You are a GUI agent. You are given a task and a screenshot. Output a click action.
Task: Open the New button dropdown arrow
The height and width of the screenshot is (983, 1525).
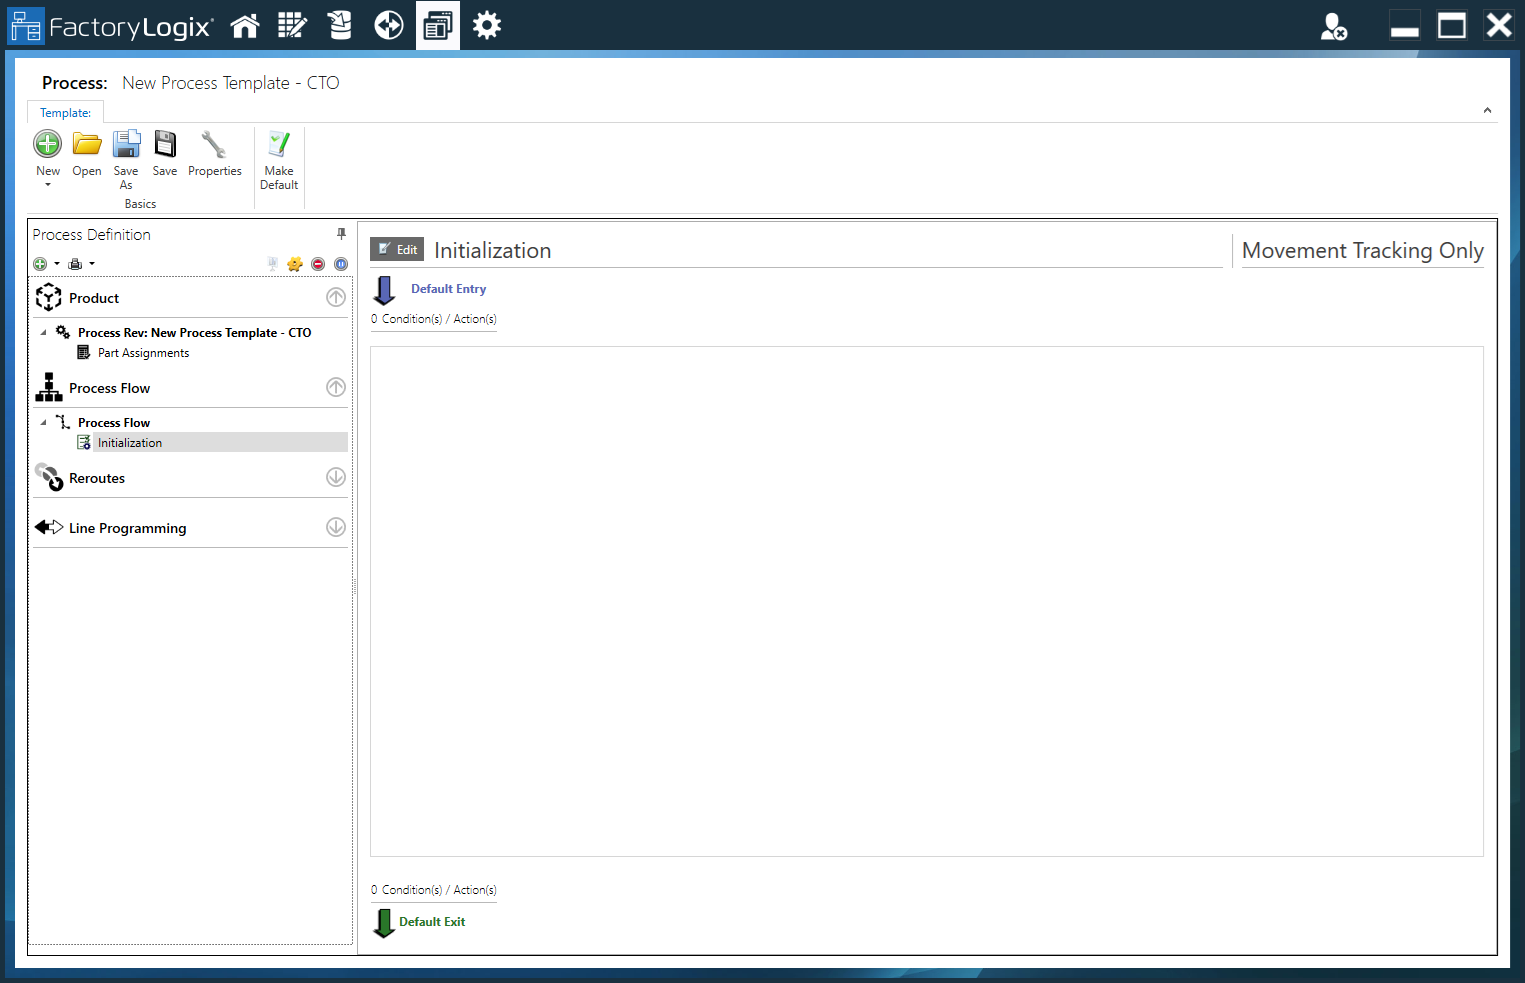47,184
